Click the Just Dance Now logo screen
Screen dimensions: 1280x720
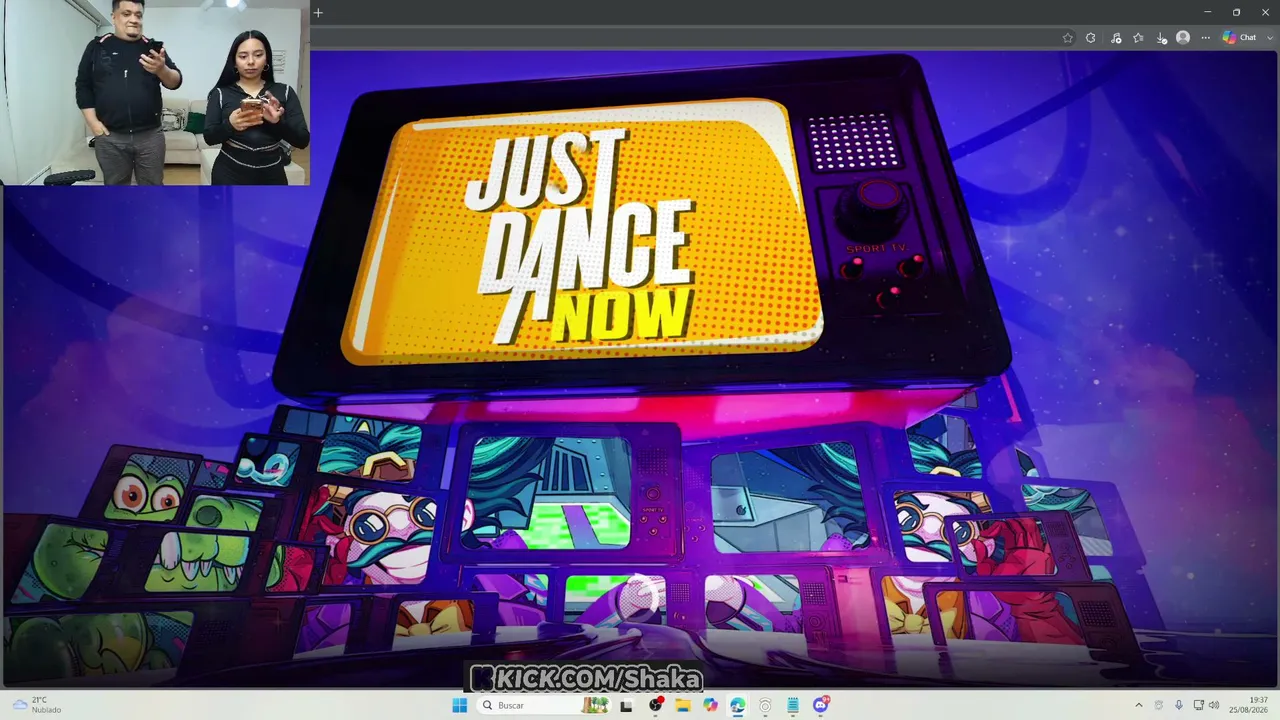click(582, 232)
